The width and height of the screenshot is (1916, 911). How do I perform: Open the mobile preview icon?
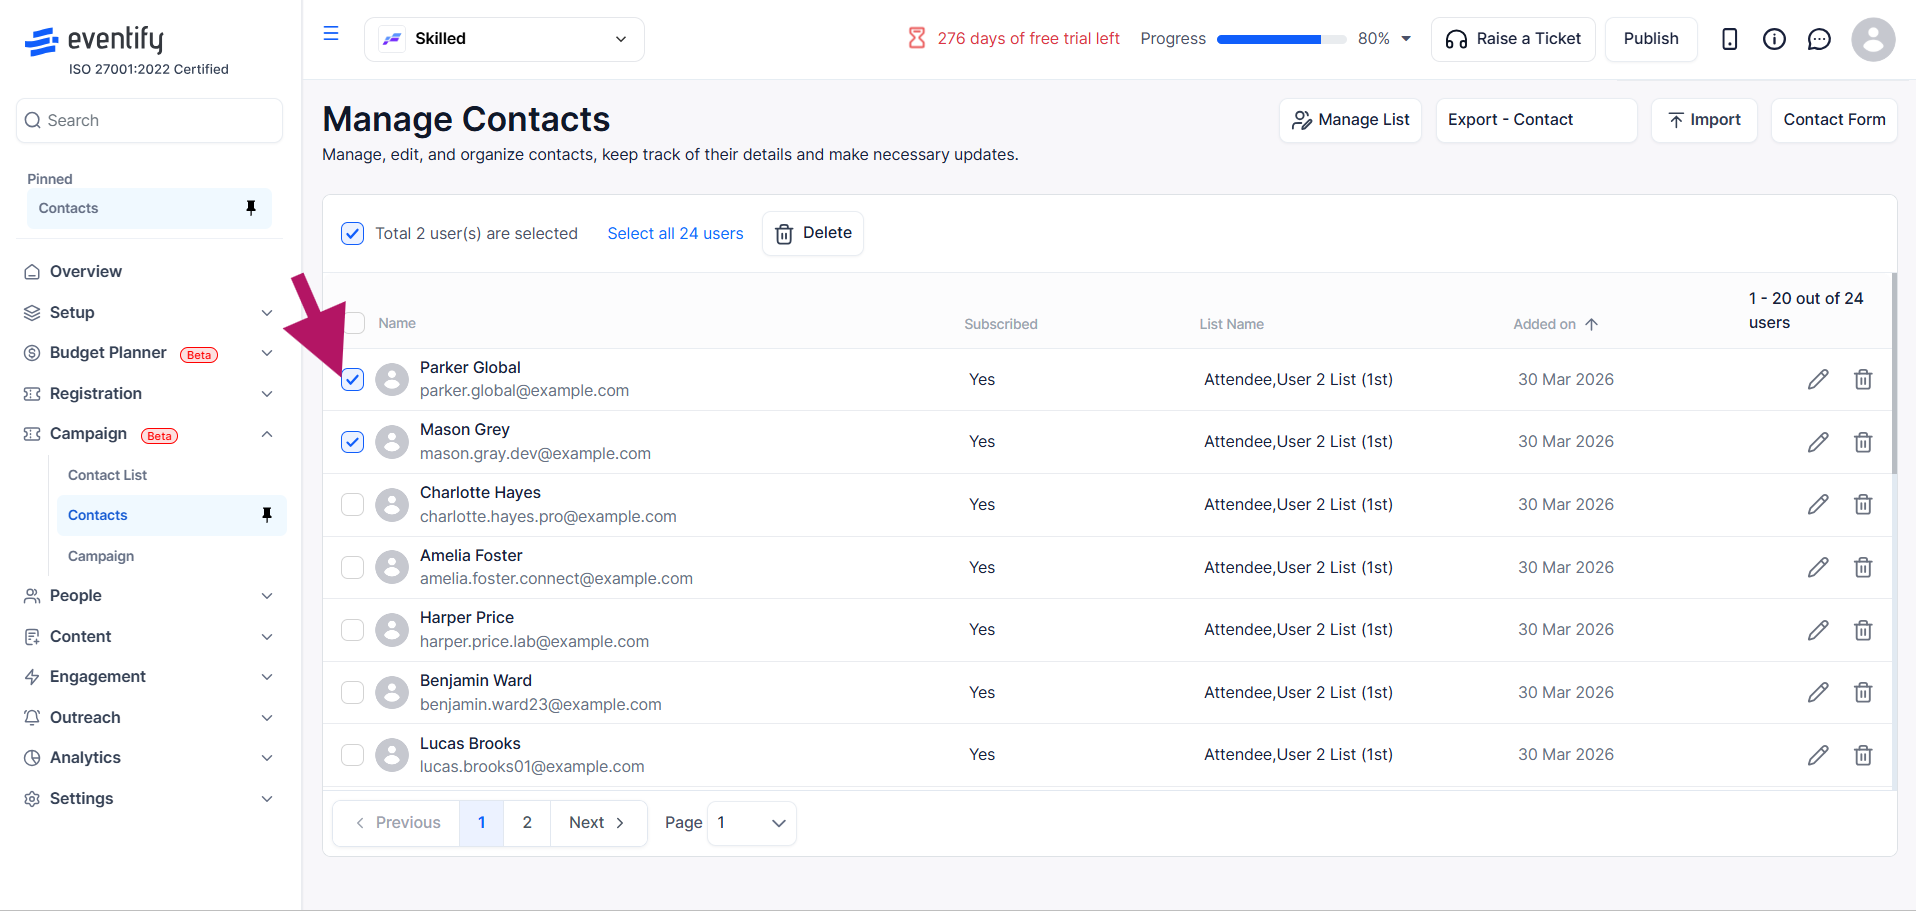point(1729,39)
